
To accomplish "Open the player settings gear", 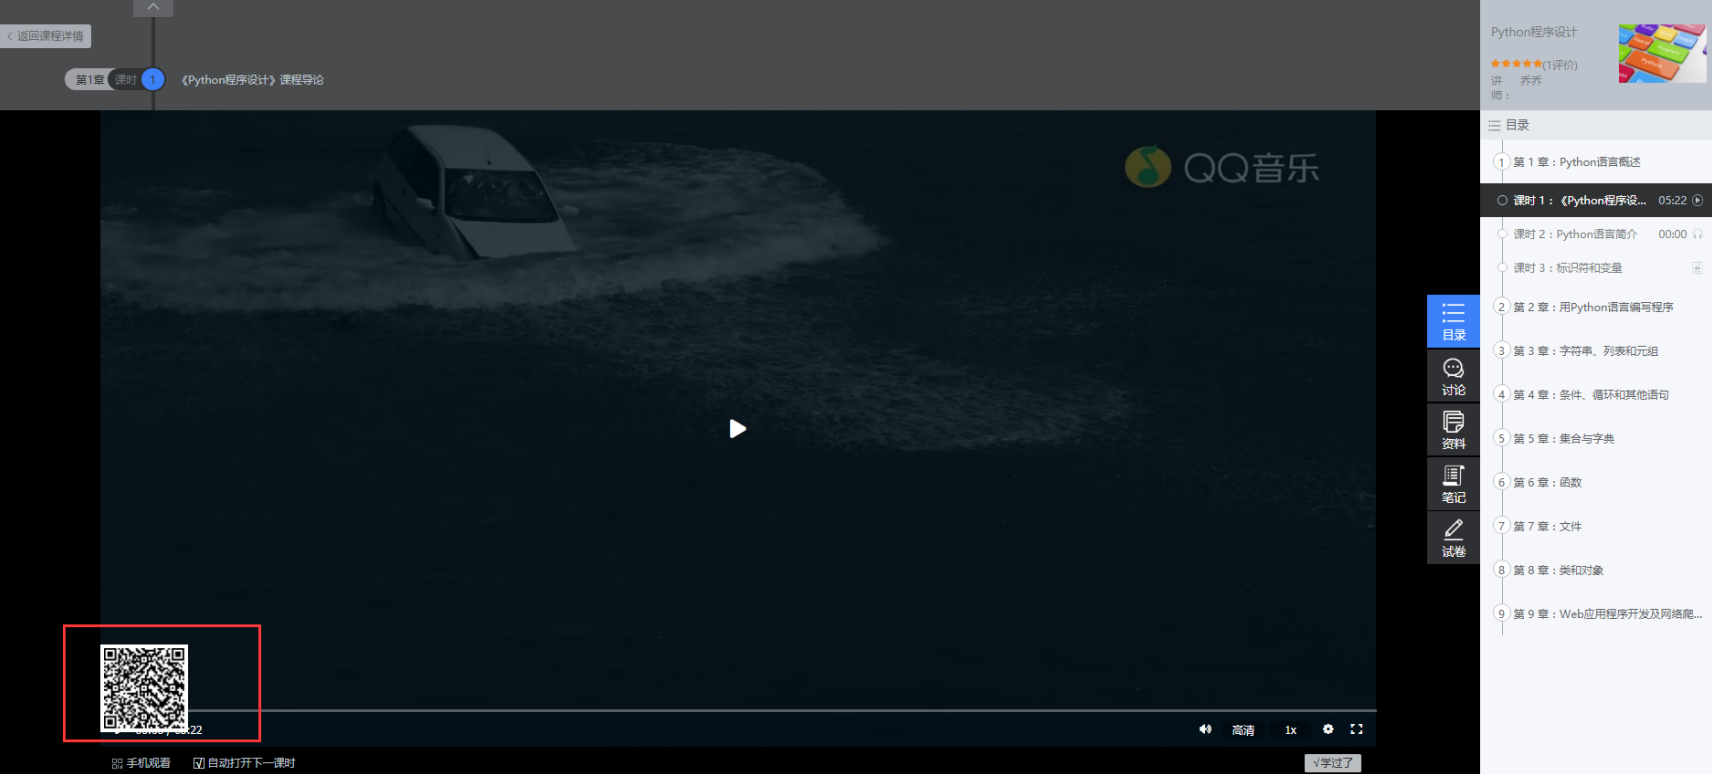I will click(x=1328, y=729).
